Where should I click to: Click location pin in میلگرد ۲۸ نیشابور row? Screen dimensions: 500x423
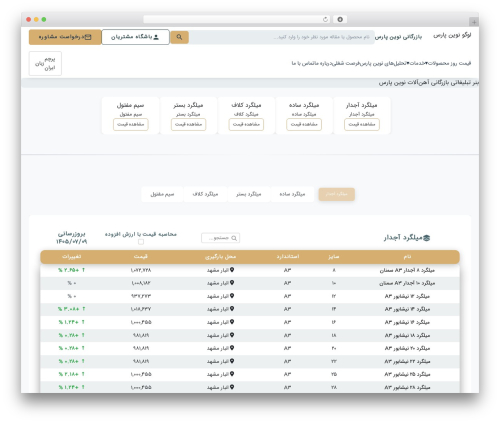coord(232,387)
